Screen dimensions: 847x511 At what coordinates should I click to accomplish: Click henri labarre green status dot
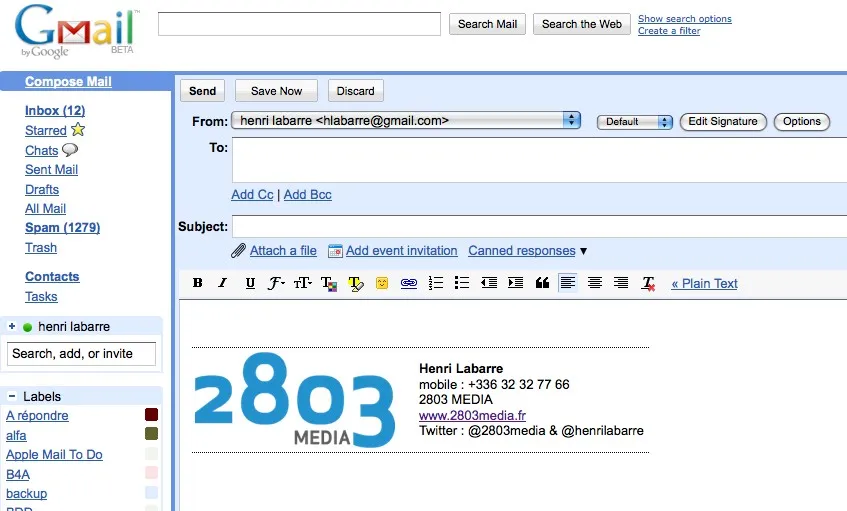tap(28, 327)
